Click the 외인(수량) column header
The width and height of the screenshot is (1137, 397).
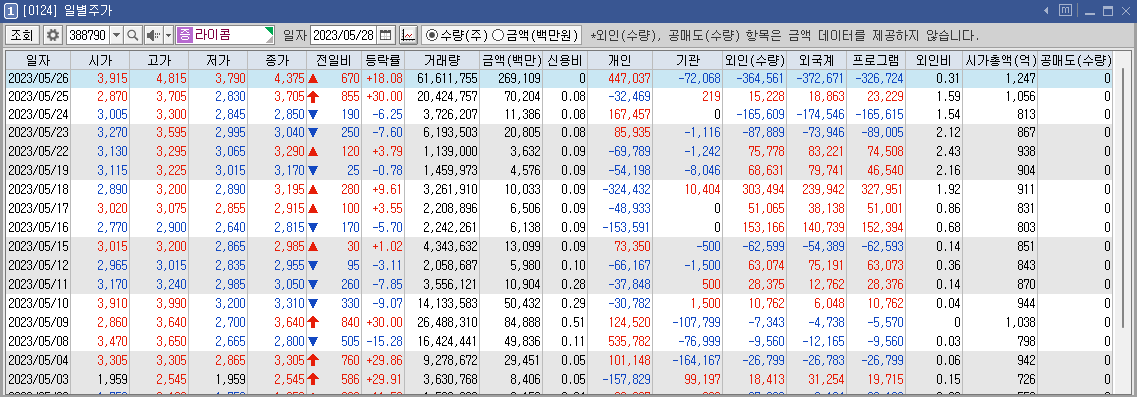pos(755,60)
